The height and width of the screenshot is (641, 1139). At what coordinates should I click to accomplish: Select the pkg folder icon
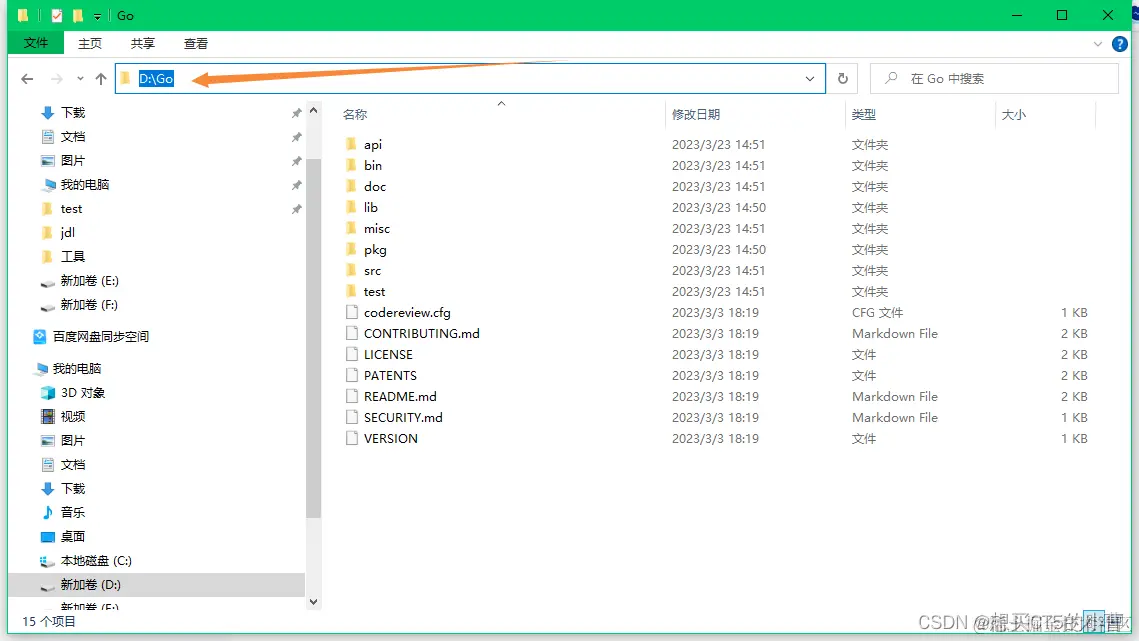pos(352,249)
